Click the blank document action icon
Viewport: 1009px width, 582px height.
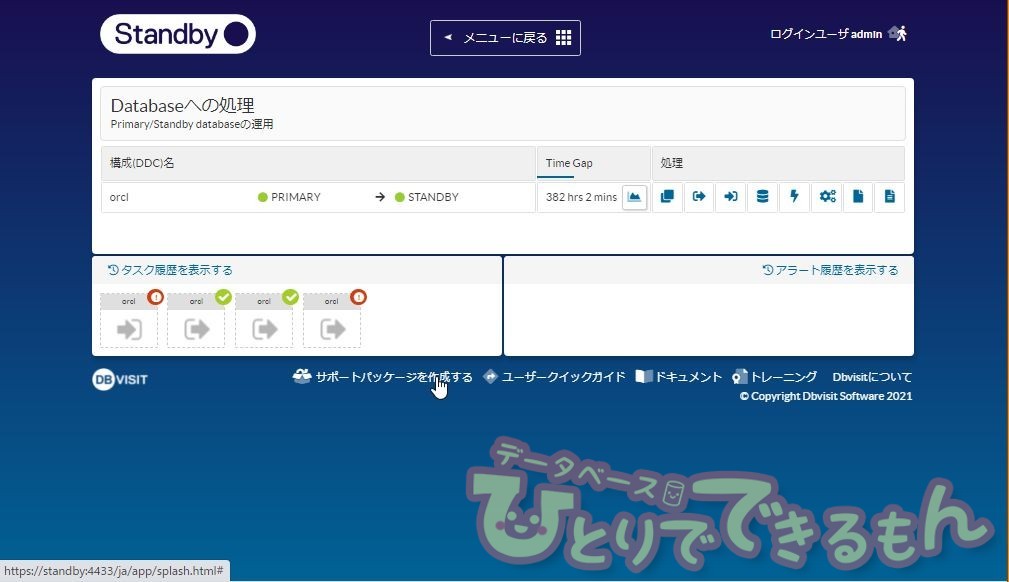(858, 197)
